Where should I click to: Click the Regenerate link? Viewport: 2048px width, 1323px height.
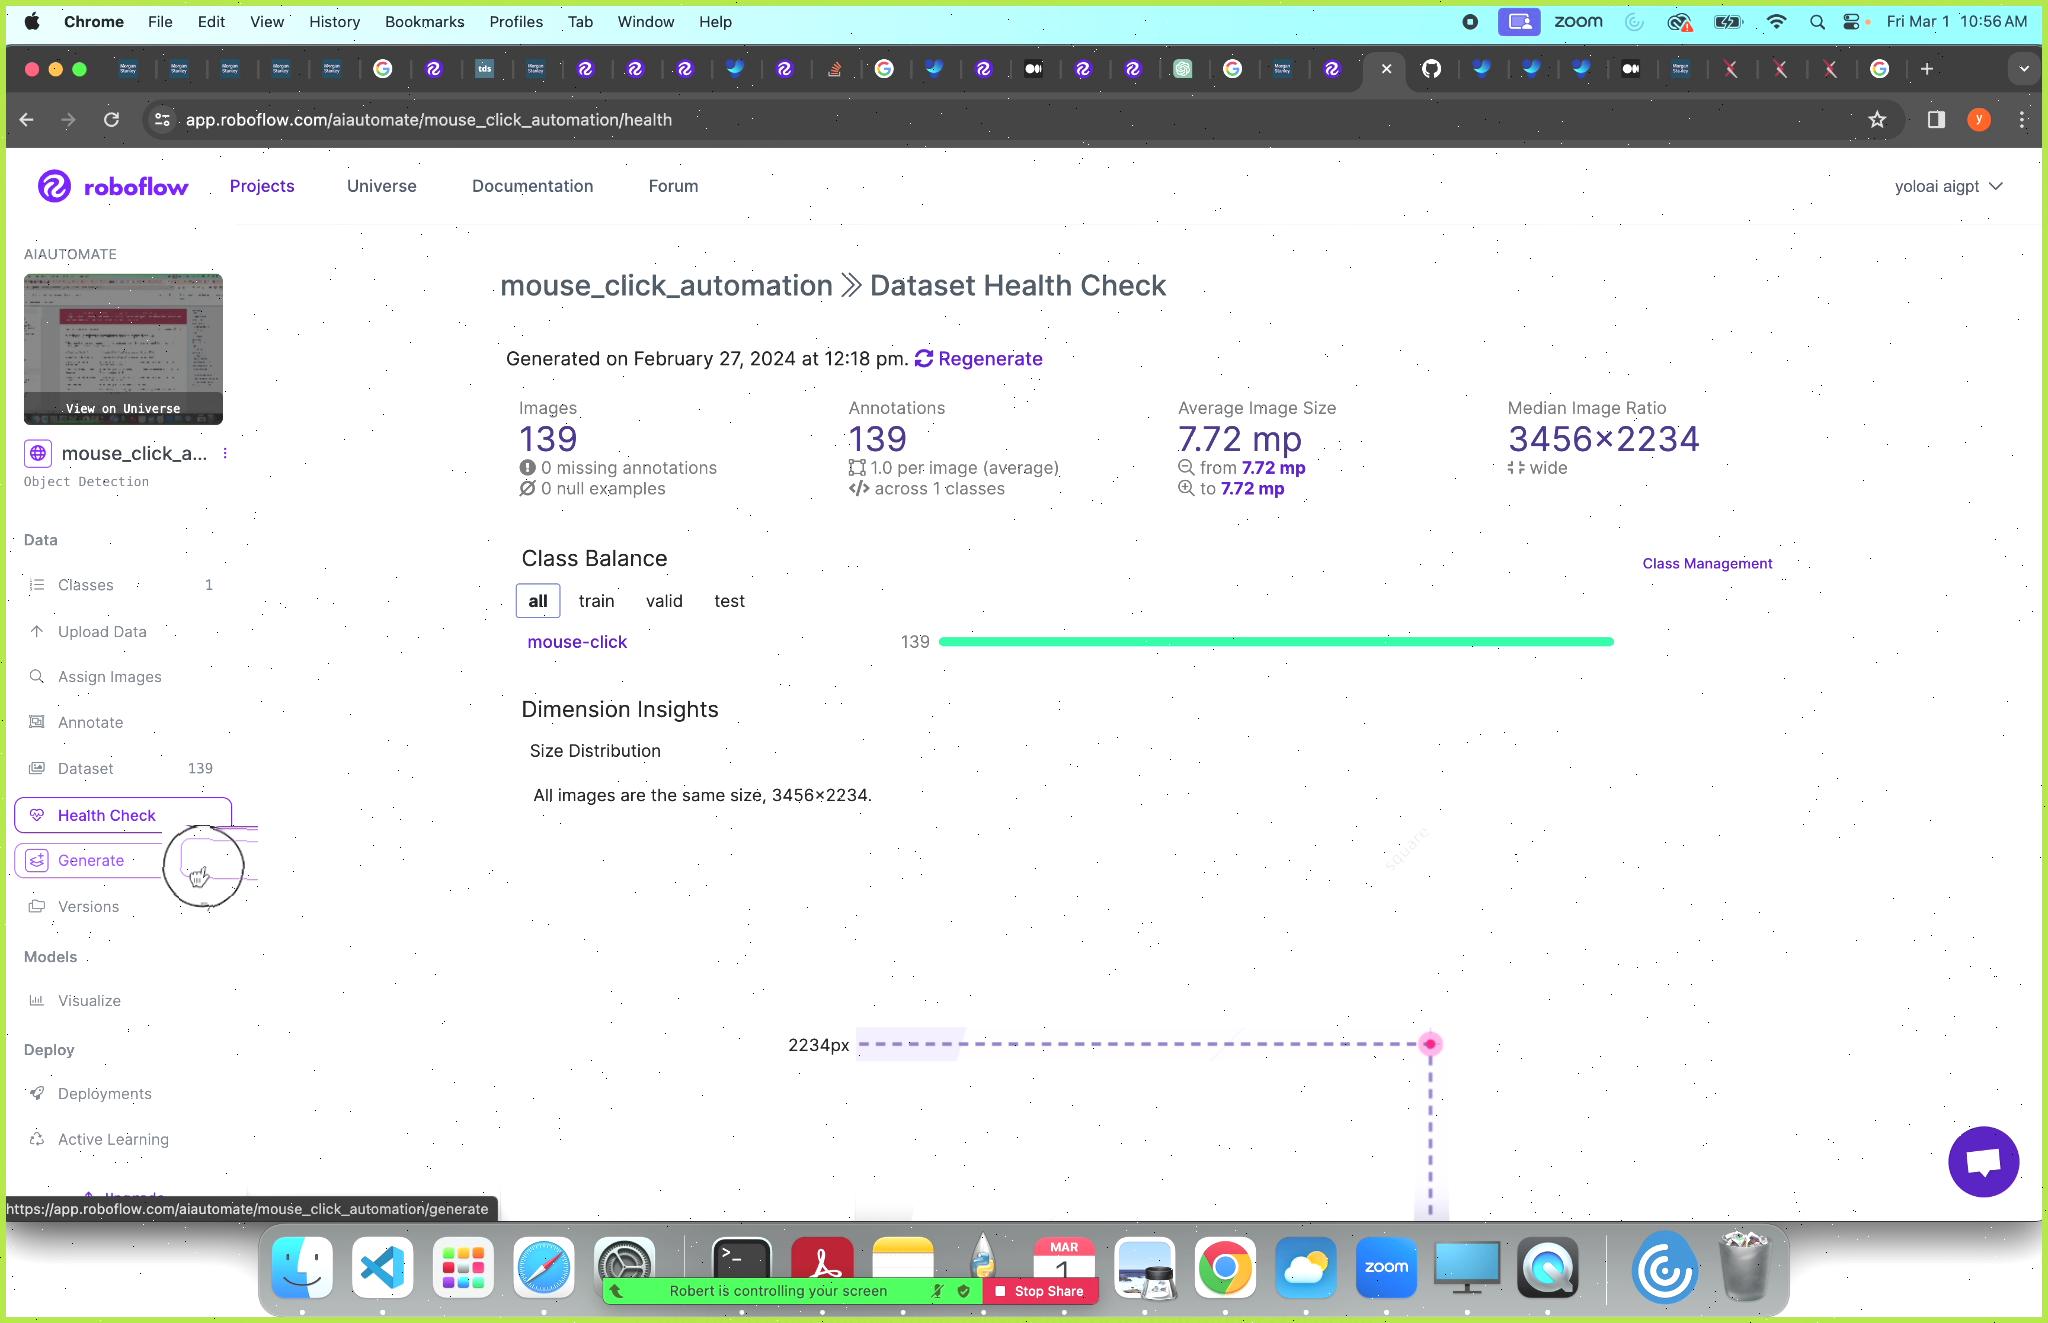click(x=979, y=359)
